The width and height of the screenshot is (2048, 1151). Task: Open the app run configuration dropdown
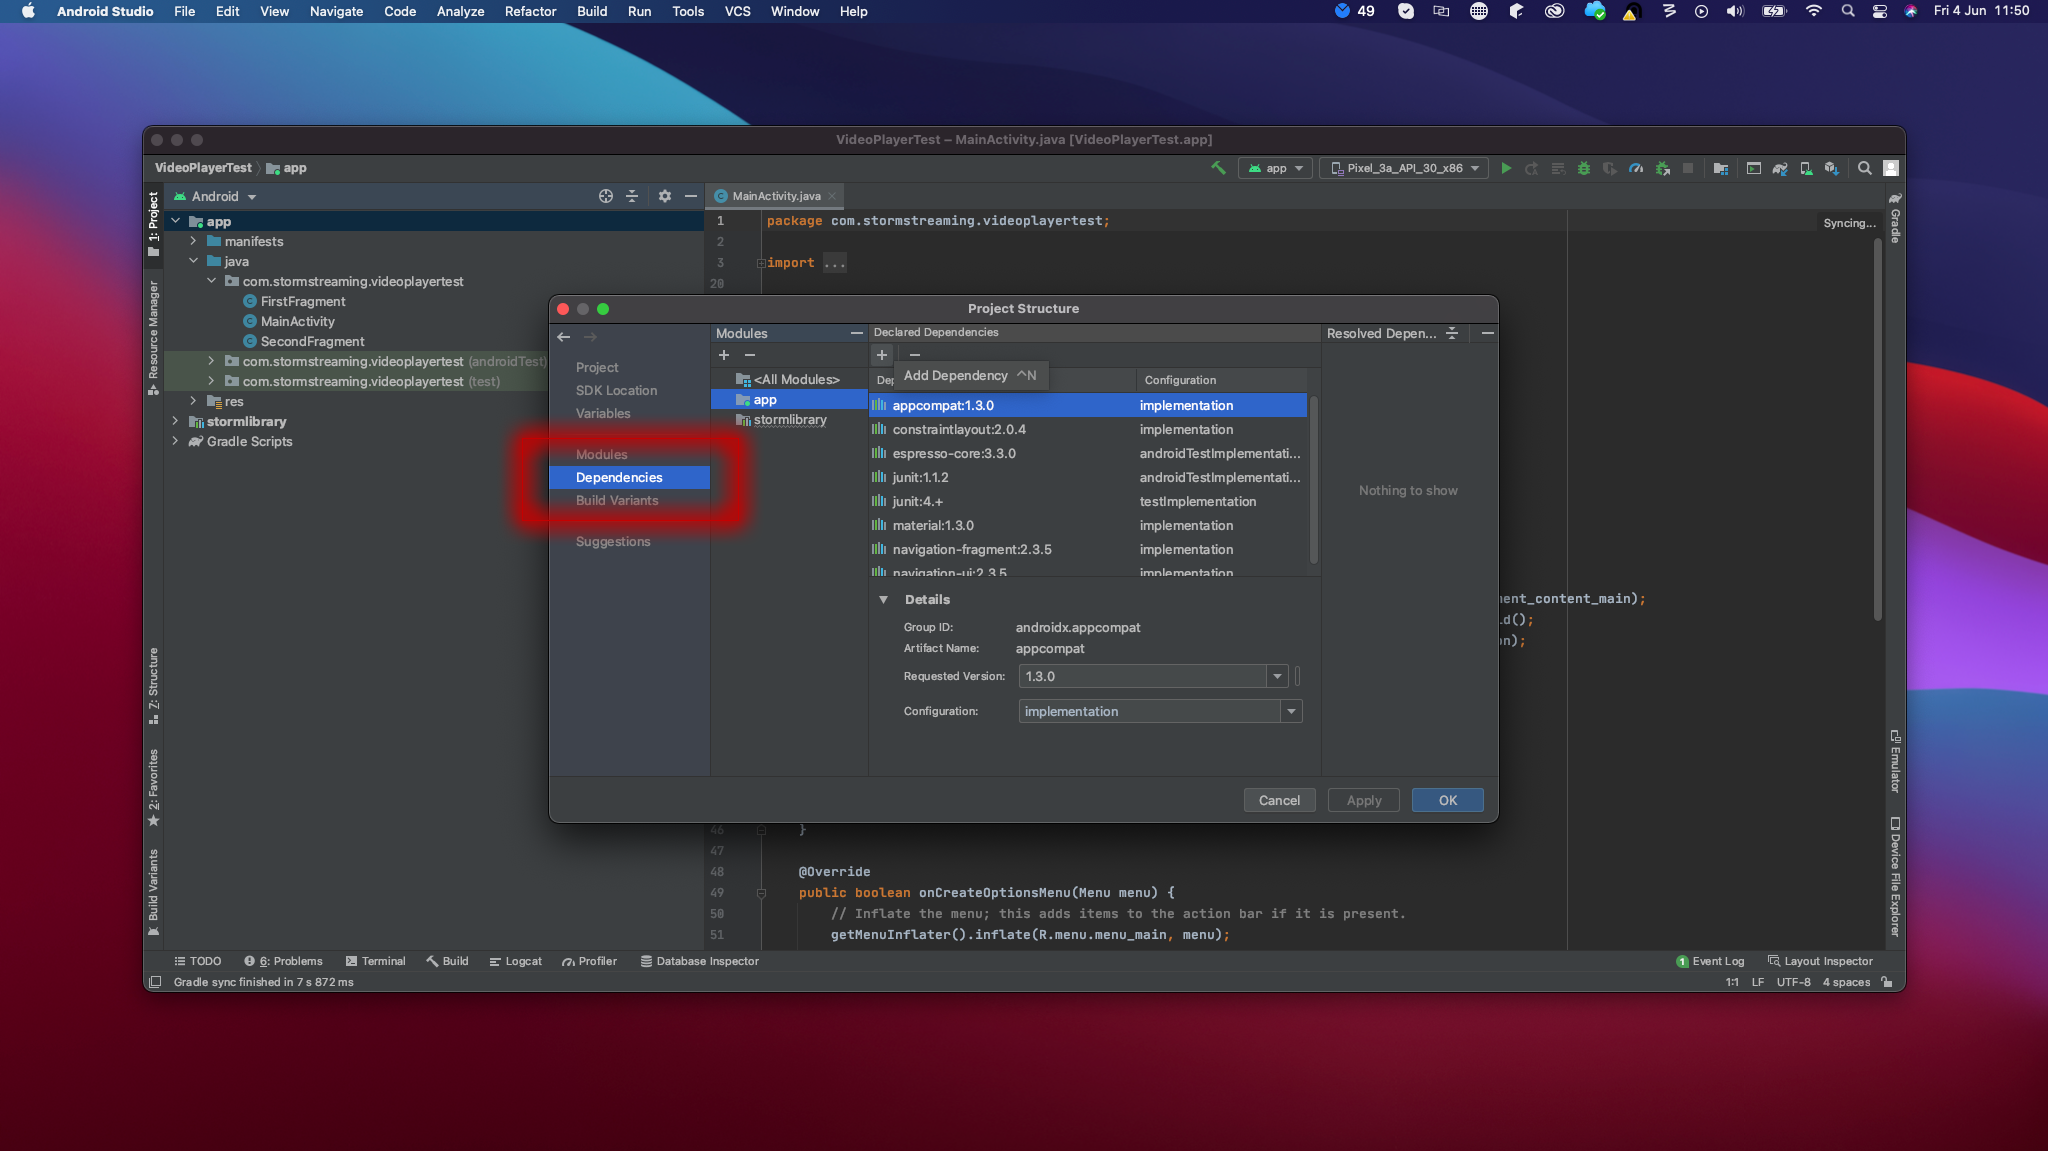point(1275,168)
